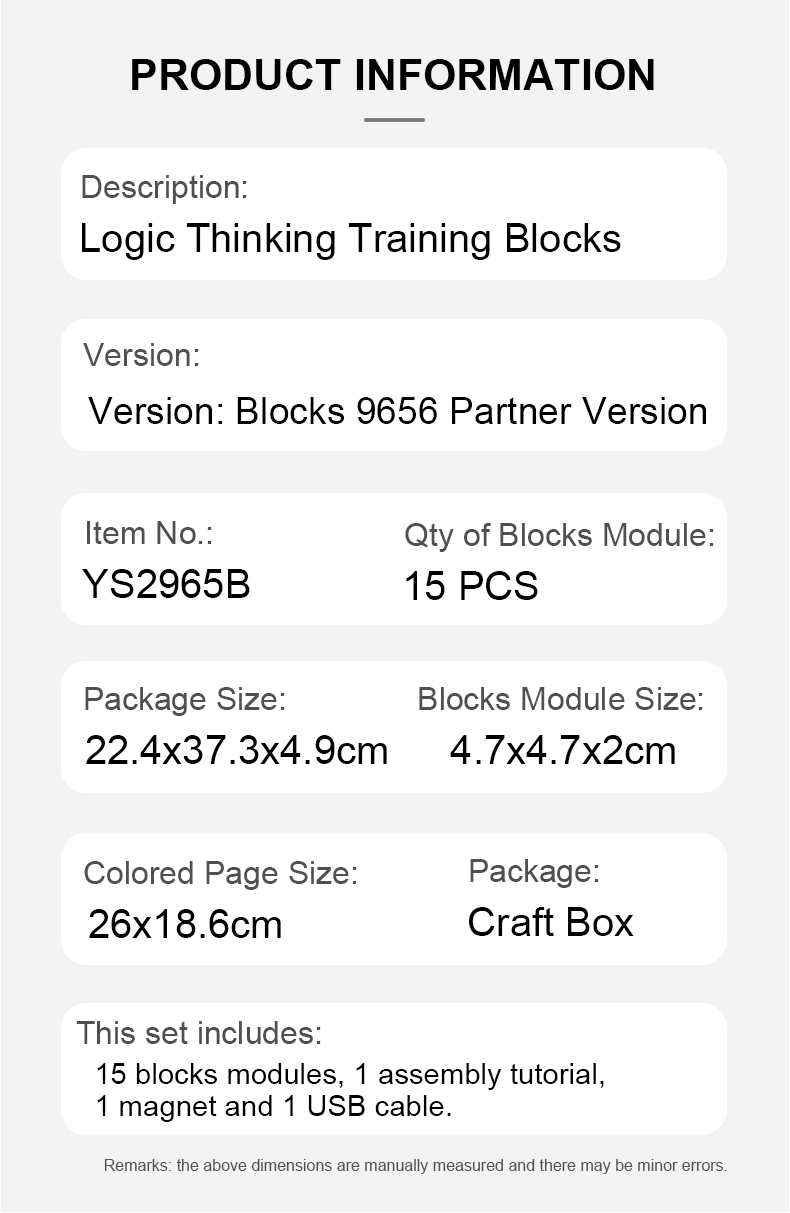Select the This set includes label
Screen dimensions: 790x1213
199,1032
